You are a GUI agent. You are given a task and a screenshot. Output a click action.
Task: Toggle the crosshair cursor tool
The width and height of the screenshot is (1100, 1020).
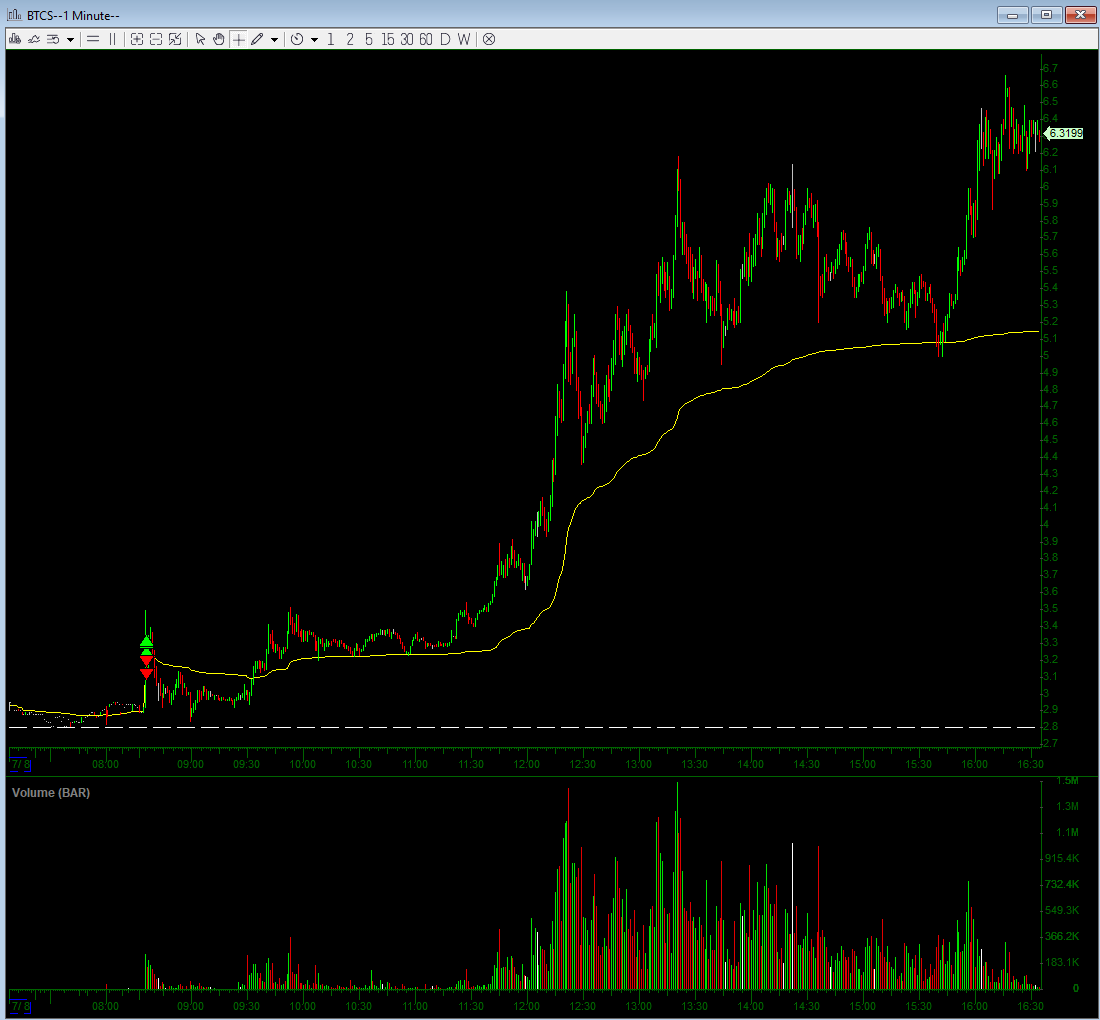(x=239, y=39)
